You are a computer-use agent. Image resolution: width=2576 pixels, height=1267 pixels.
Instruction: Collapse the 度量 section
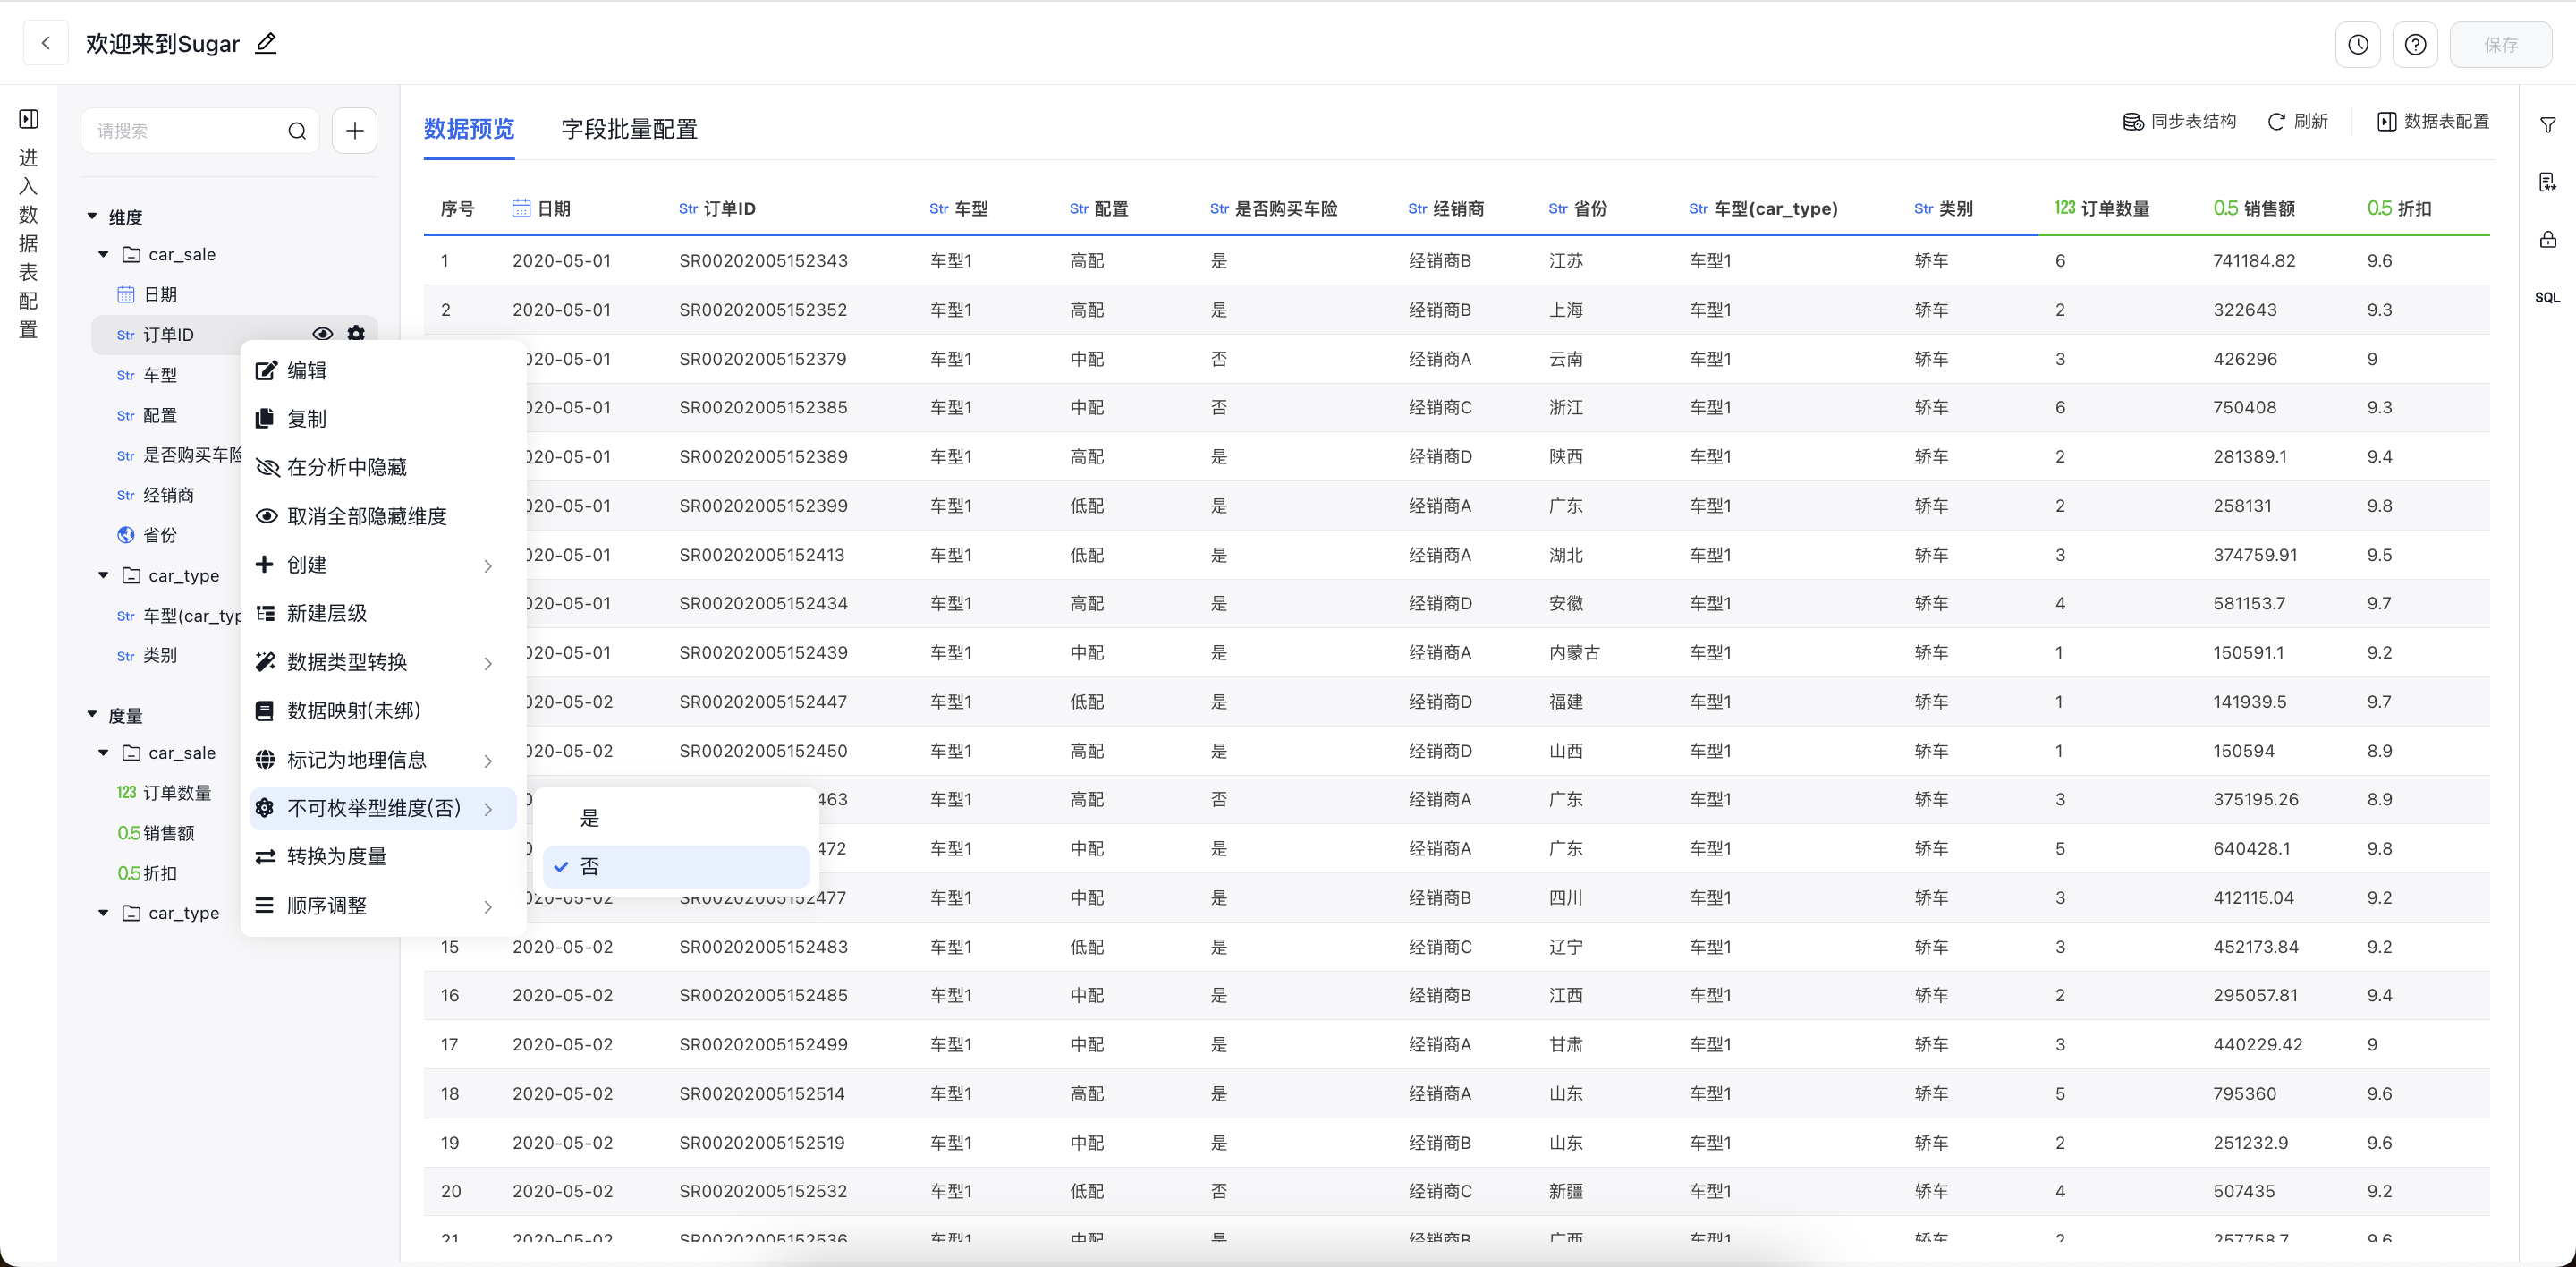click(92, 715)
